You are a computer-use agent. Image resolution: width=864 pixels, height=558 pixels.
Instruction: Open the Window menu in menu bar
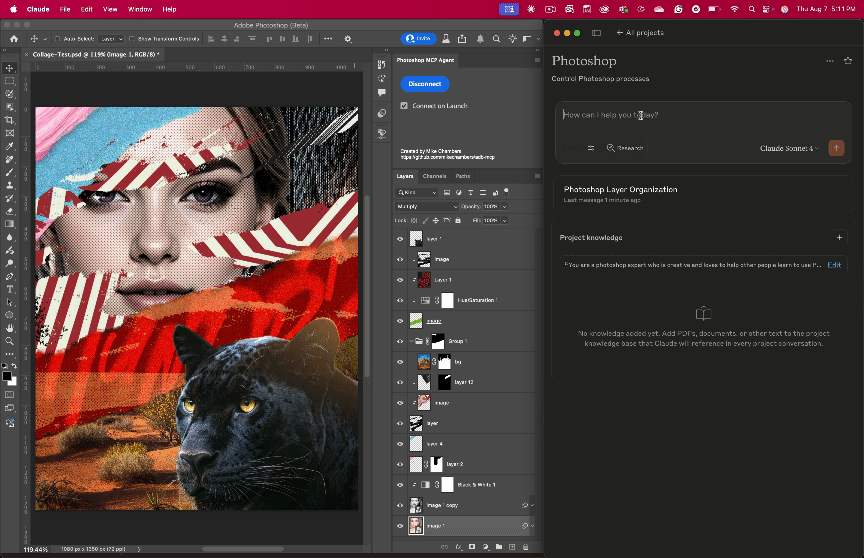click(140, 9)
